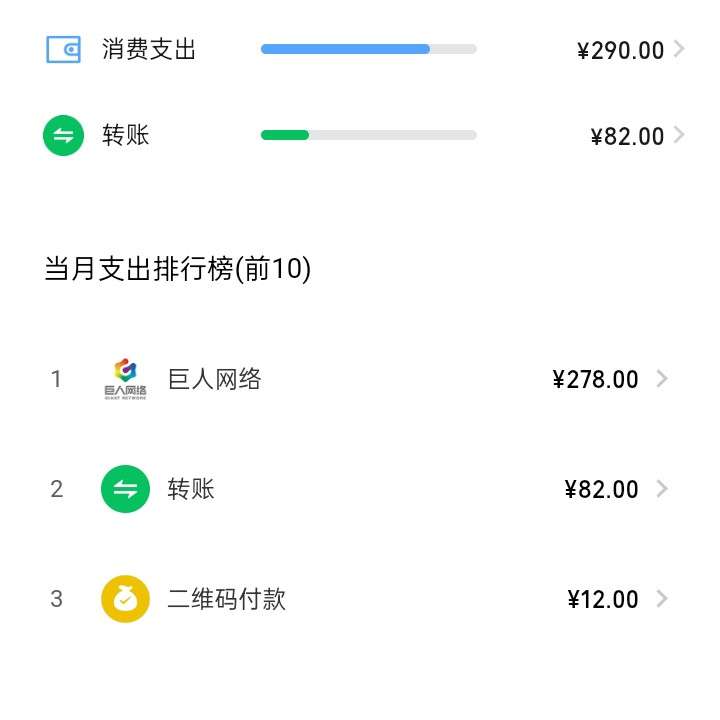Screen dimensions: 720x720
Task: Open details chevron for rank 2 转账
Action: coord(661,489)
